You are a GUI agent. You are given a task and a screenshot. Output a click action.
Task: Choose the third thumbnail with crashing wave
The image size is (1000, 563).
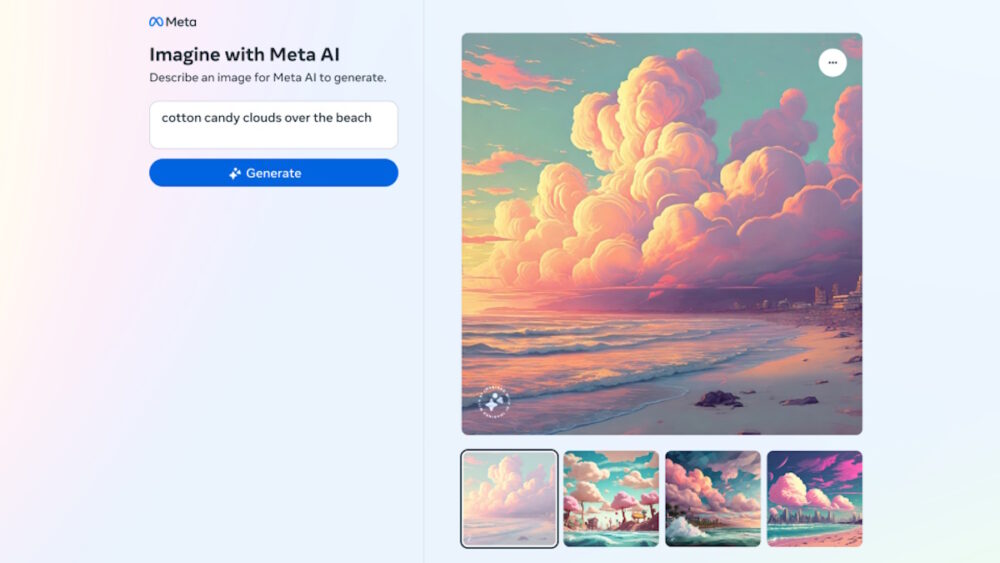[x=713, y=499]
